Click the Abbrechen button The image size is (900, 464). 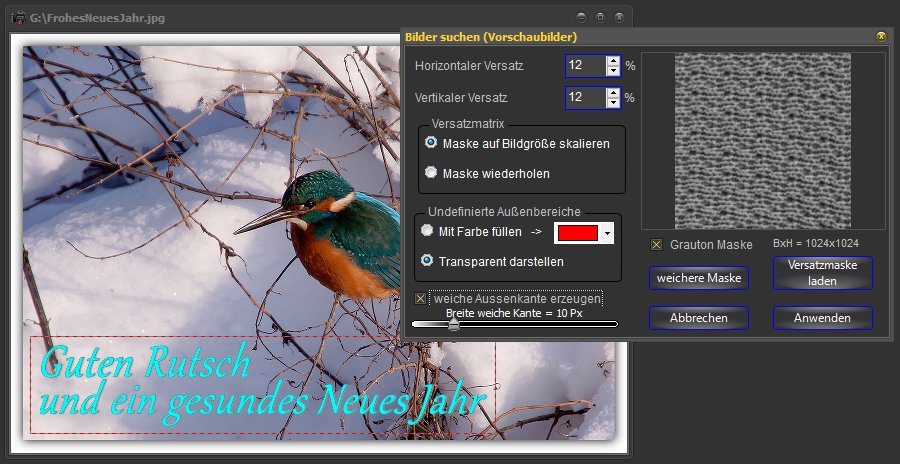pos(699,318)
